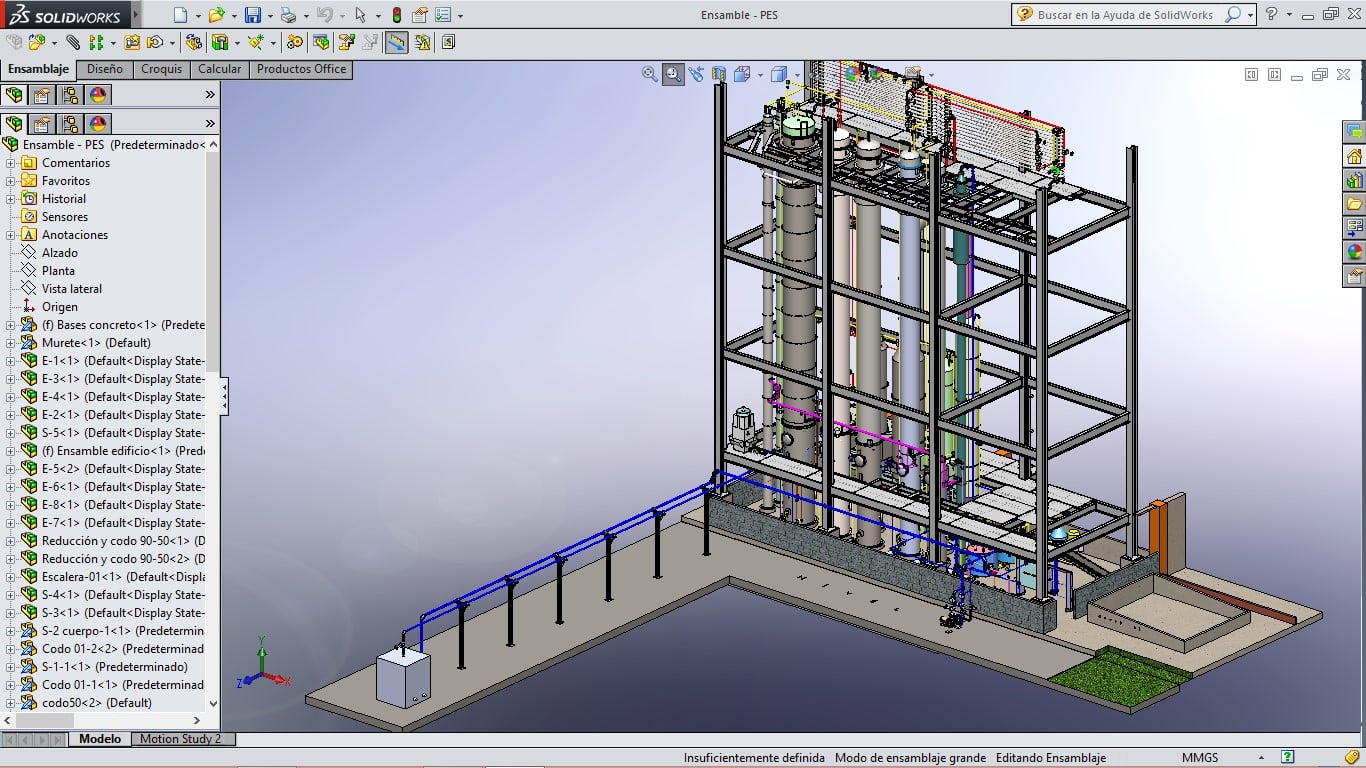The image size is (1366, 768).
Task: Open the help search type dropdown
Action: click(x=1250, y=15)
